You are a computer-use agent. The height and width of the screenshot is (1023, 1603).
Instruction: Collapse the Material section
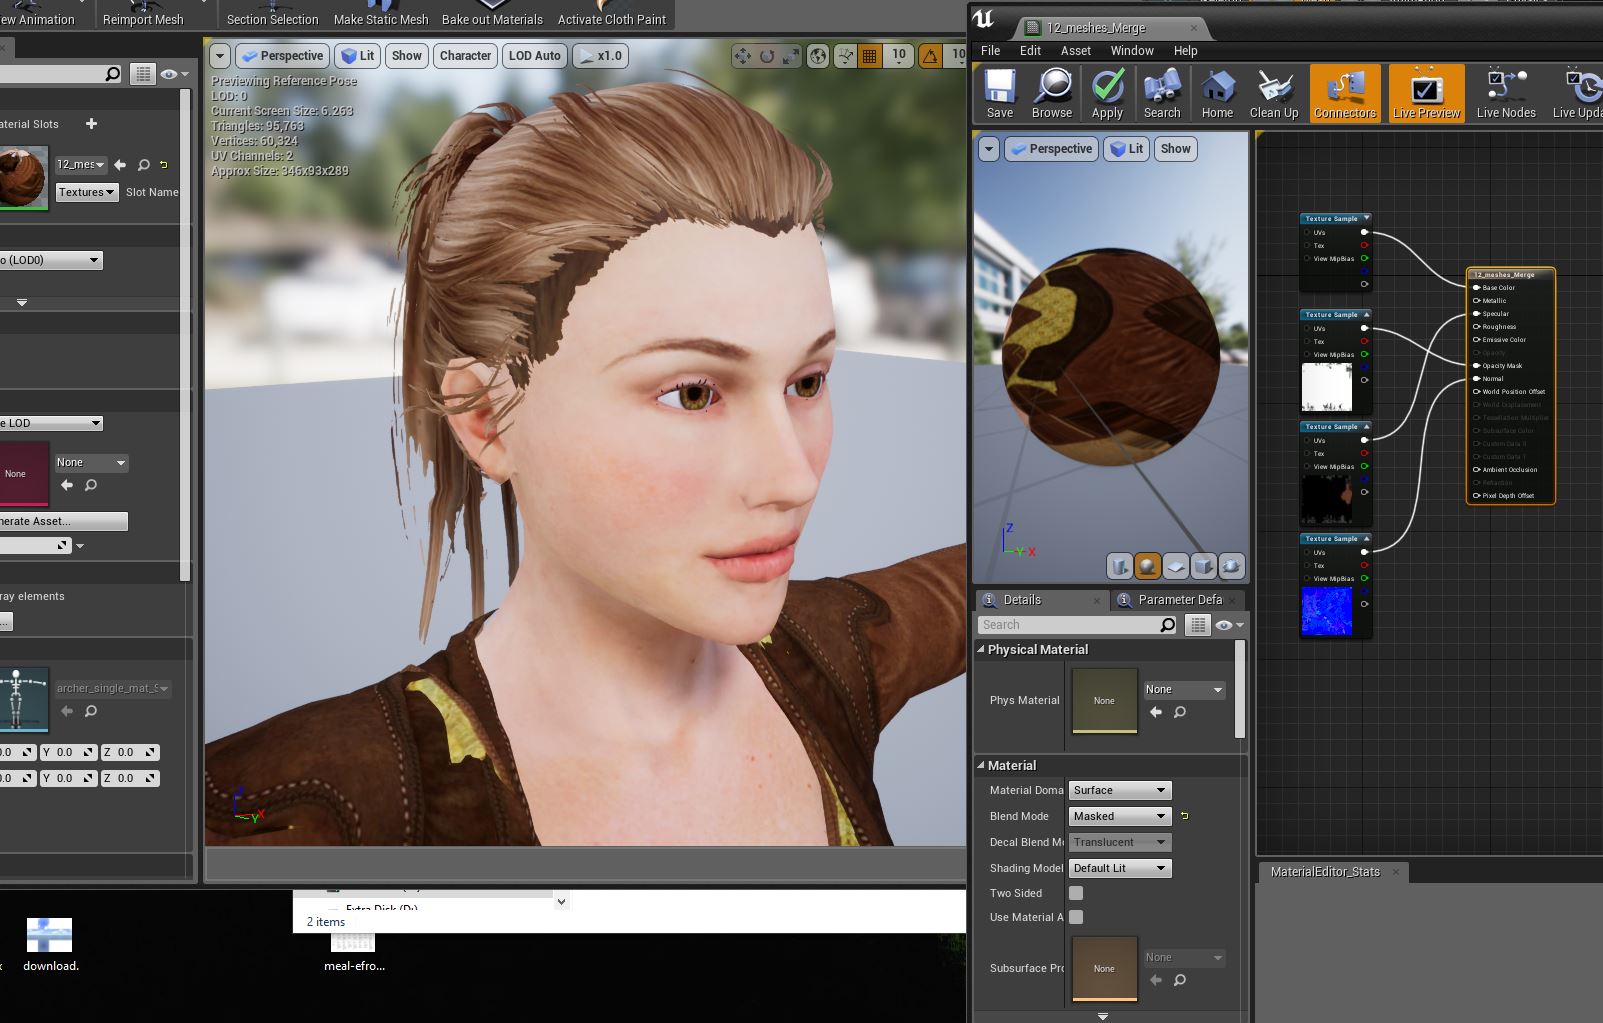(981, 765)
